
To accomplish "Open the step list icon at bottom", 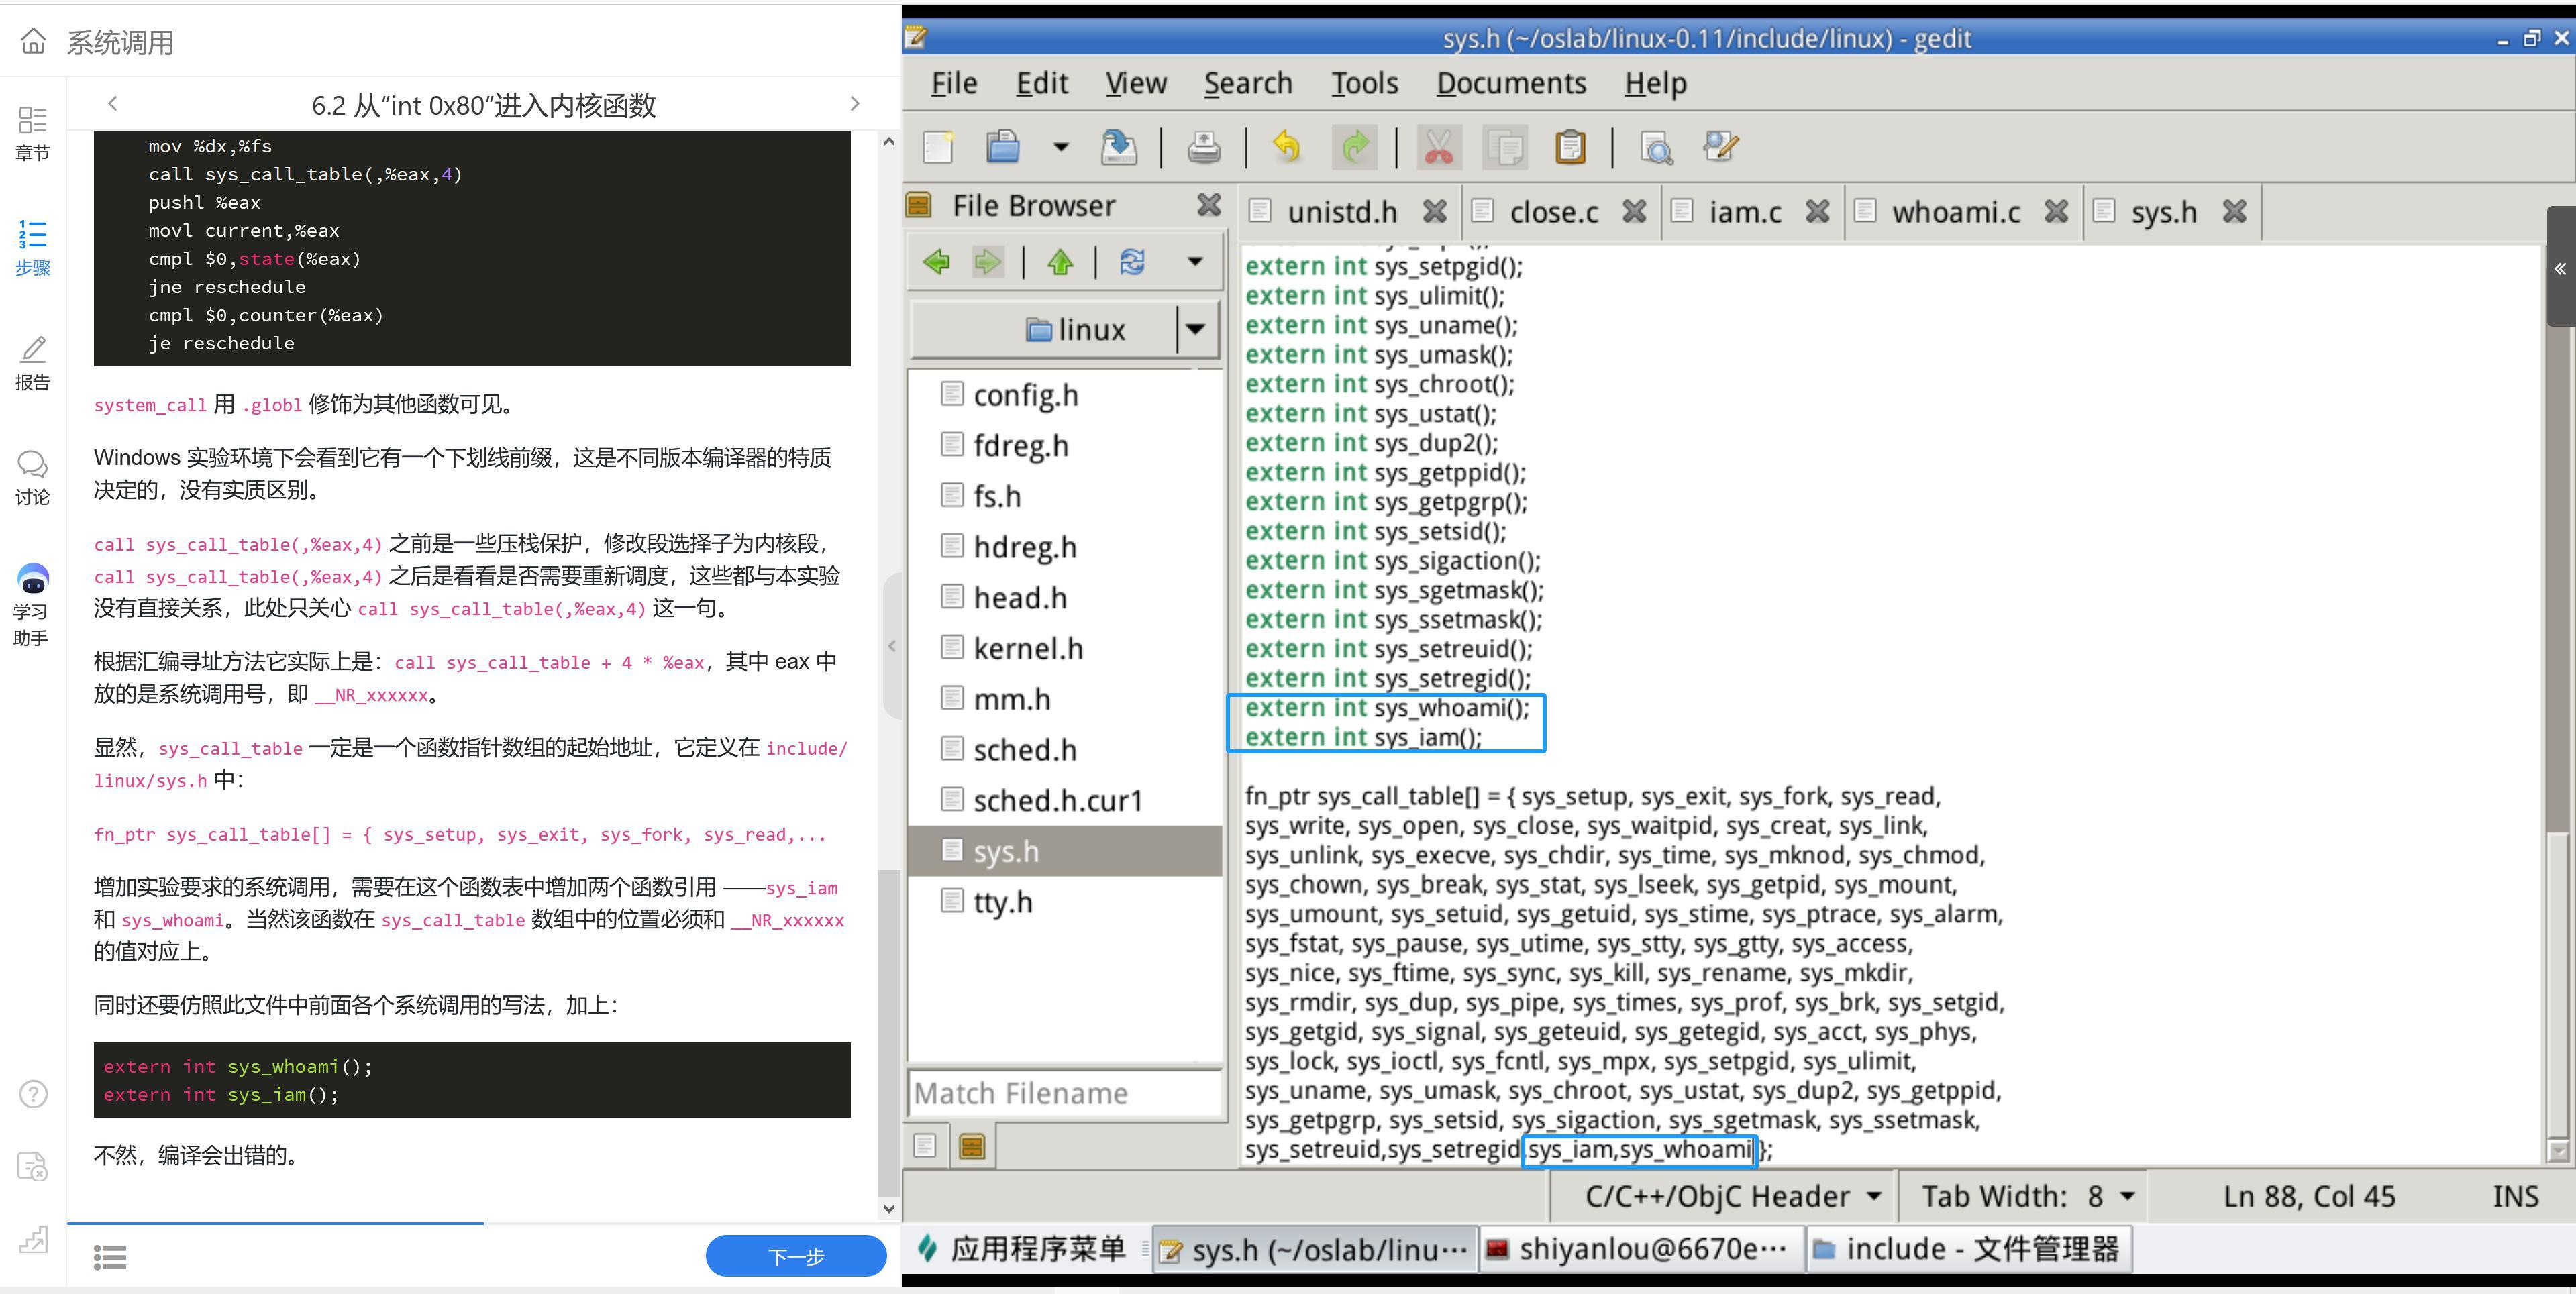I will pyautogui.click(x=110, y=1257).
